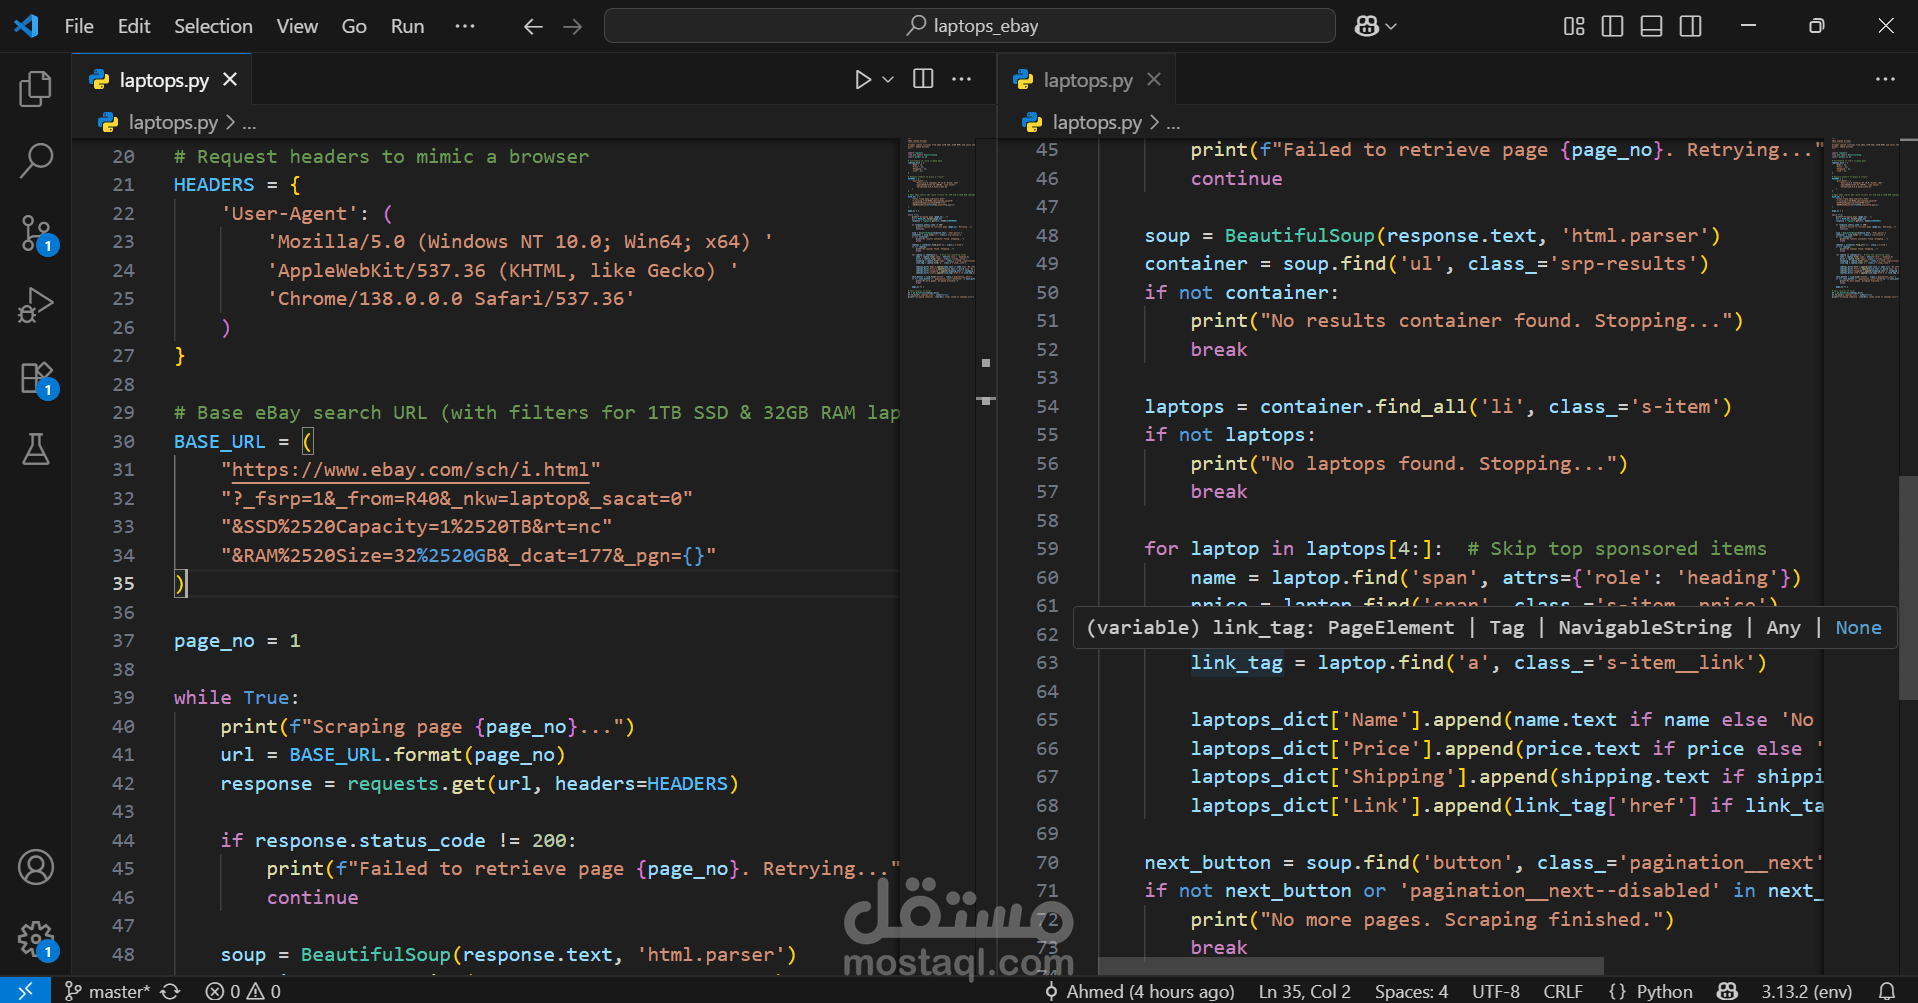Open the Selection menu
Image resolution: width=1918 pixels, height=1003 pixels.
pos(213,26)
